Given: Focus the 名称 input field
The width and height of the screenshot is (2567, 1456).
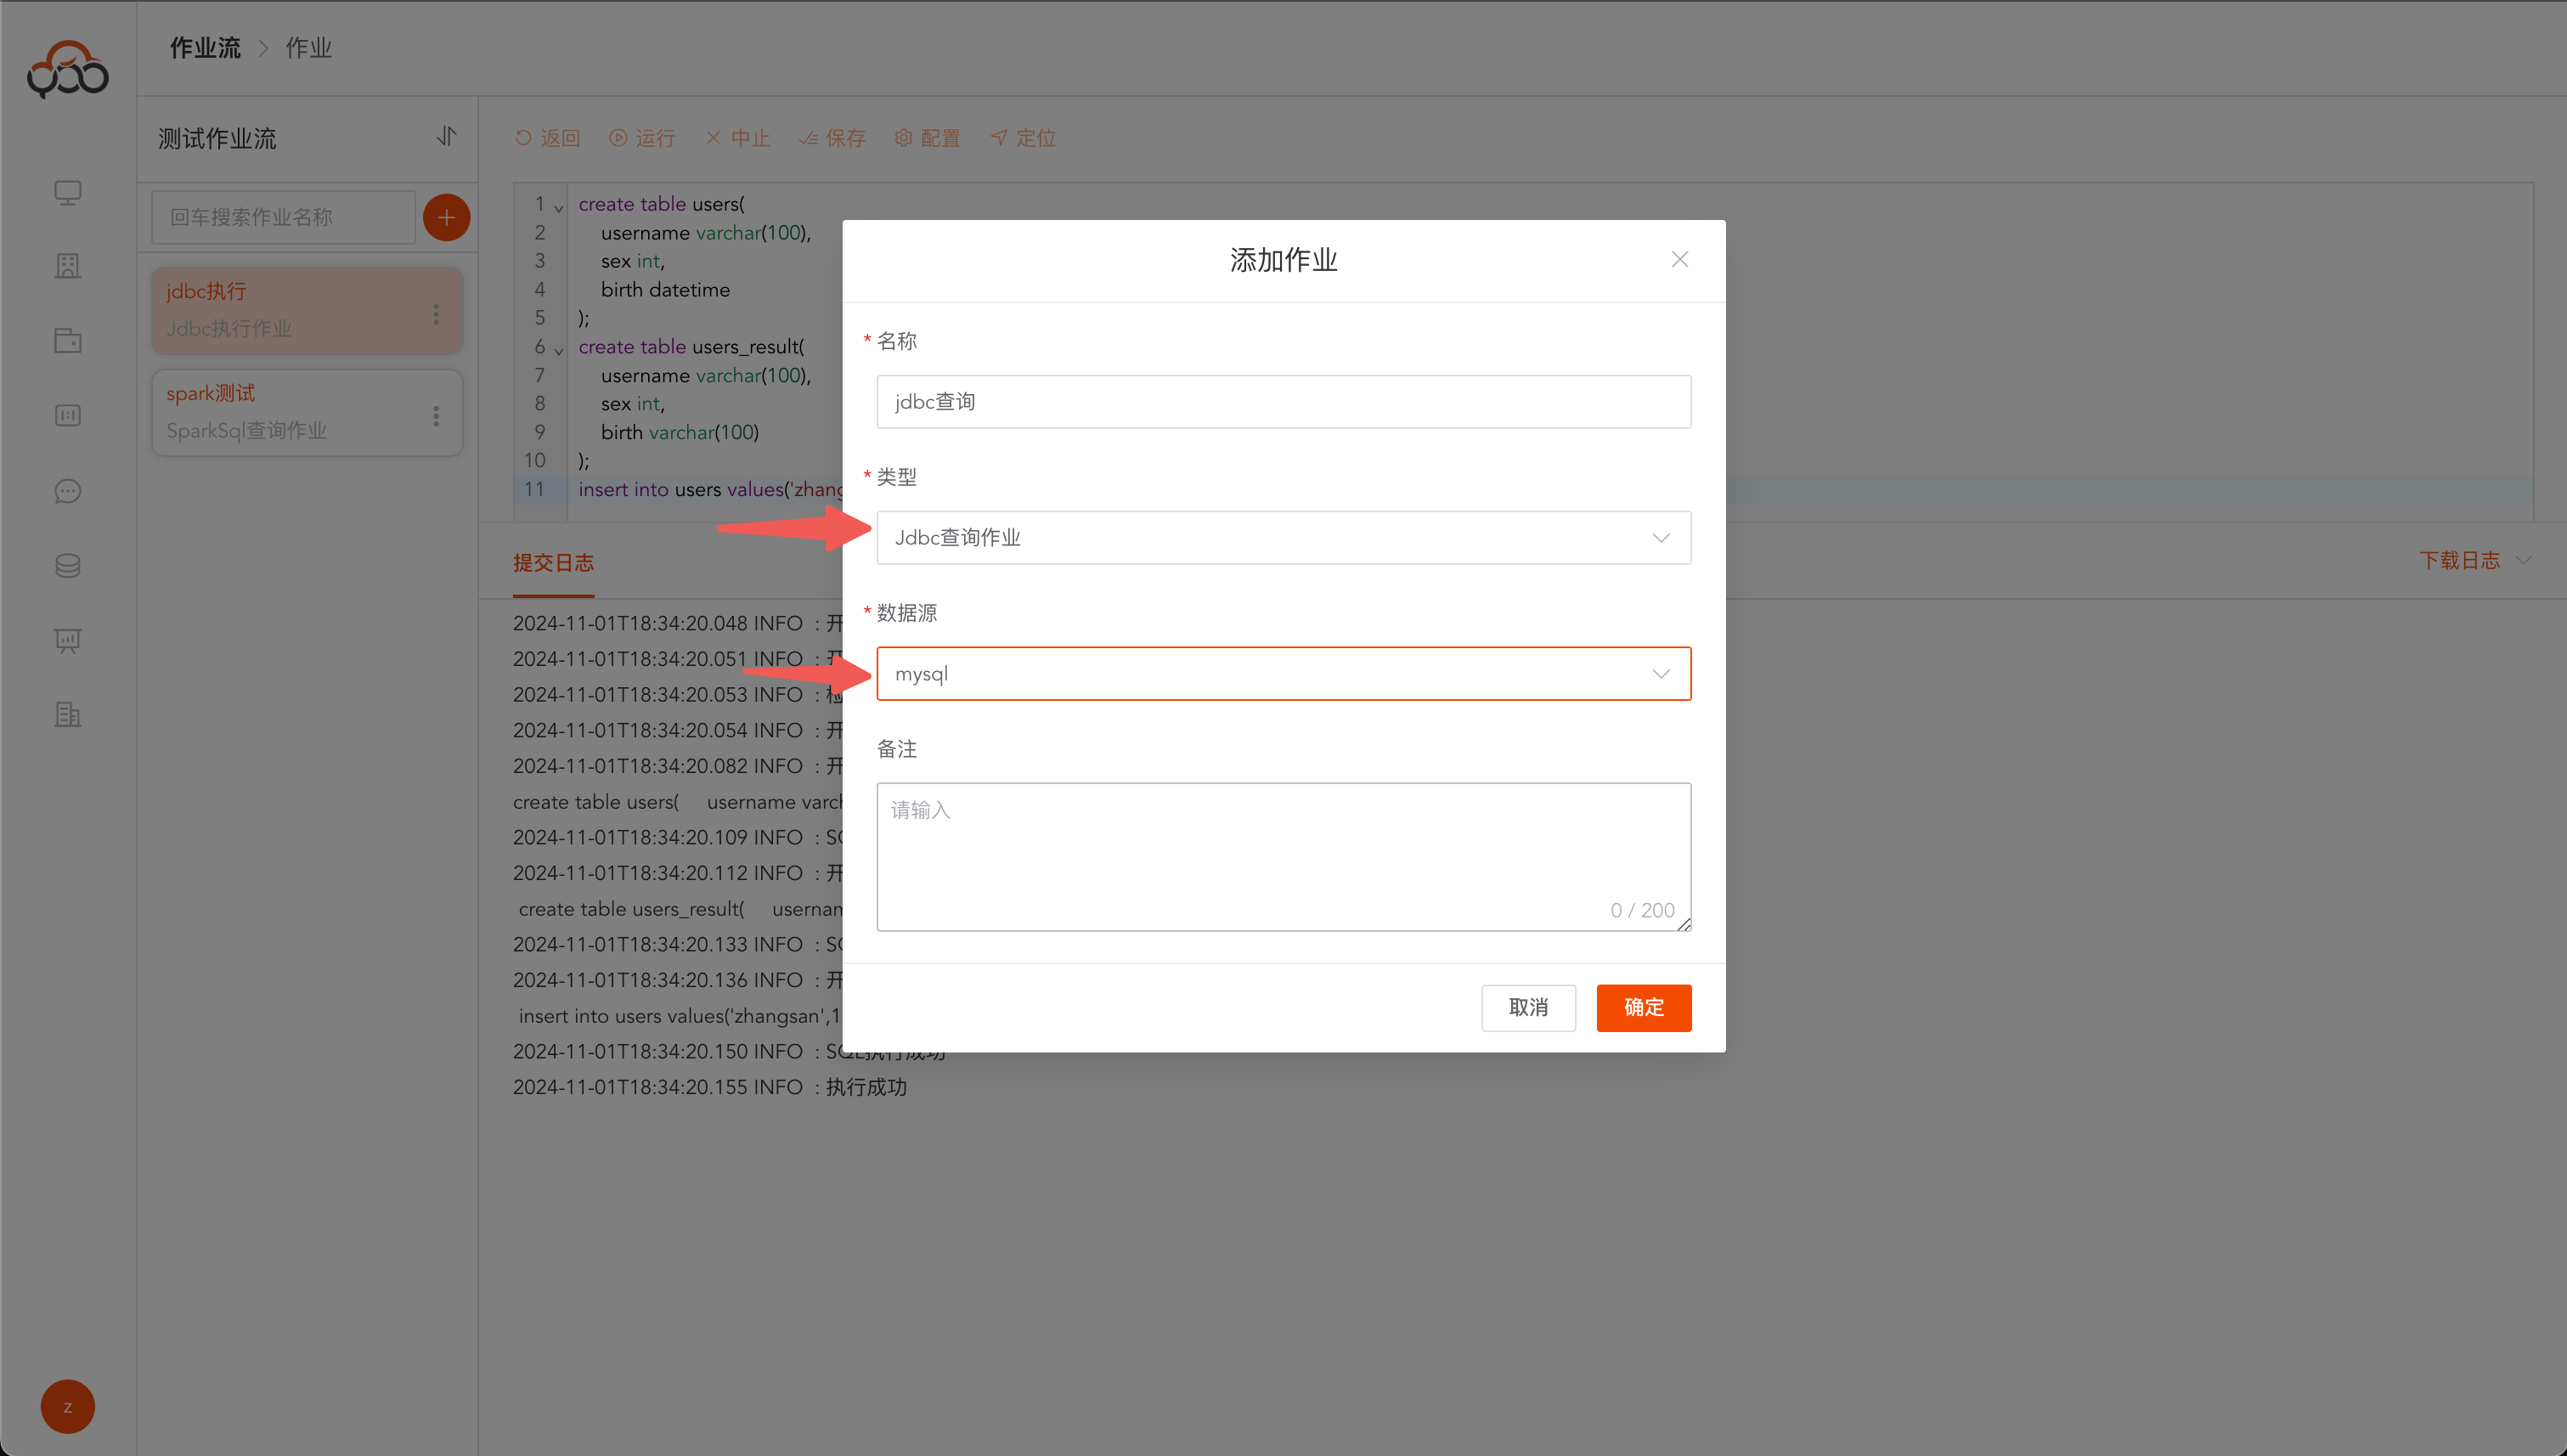Looking at the screenshot, I should click(x=1284, y=402).
